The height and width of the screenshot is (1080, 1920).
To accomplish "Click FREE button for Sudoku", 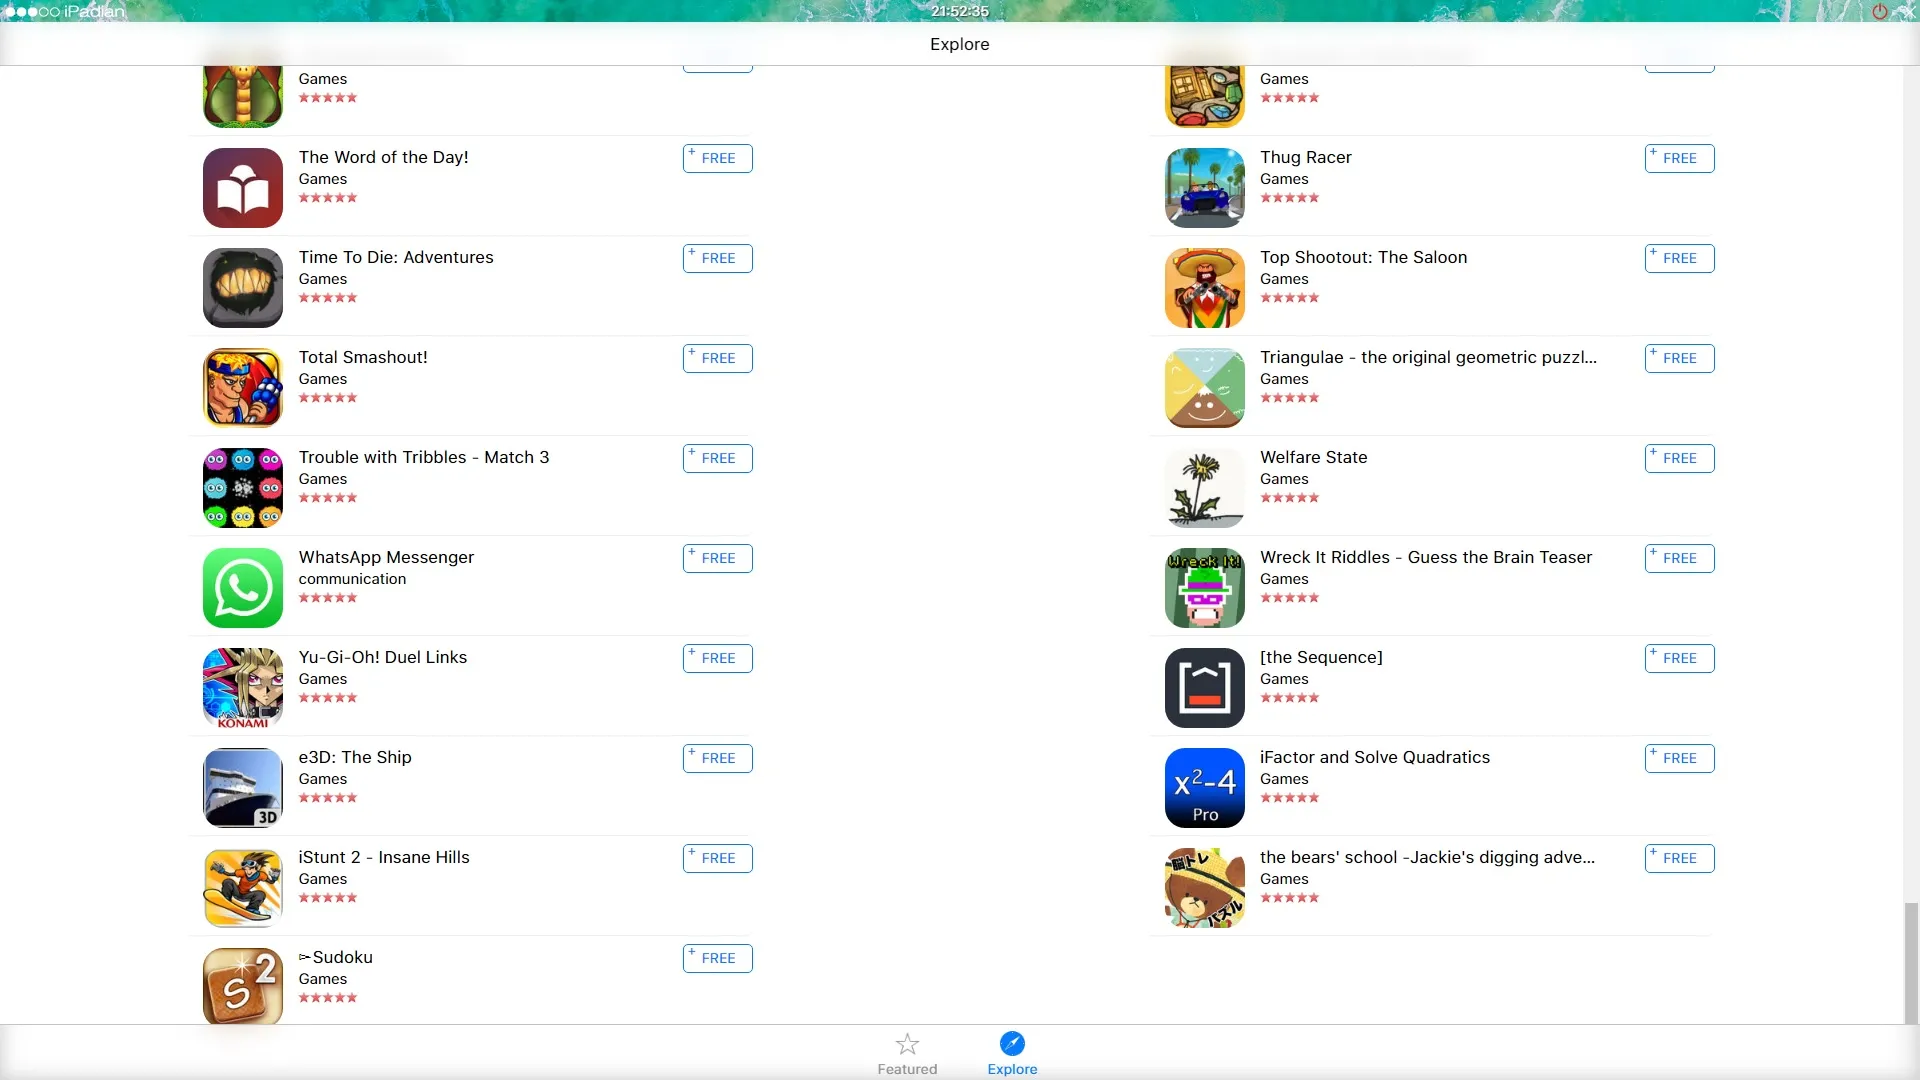I will [718, 958].
